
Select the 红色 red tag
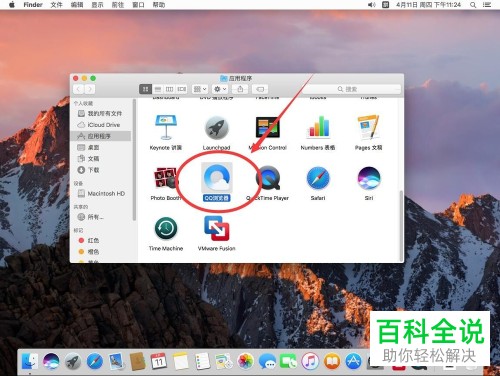pyautogui.click(x=101, y=240)
